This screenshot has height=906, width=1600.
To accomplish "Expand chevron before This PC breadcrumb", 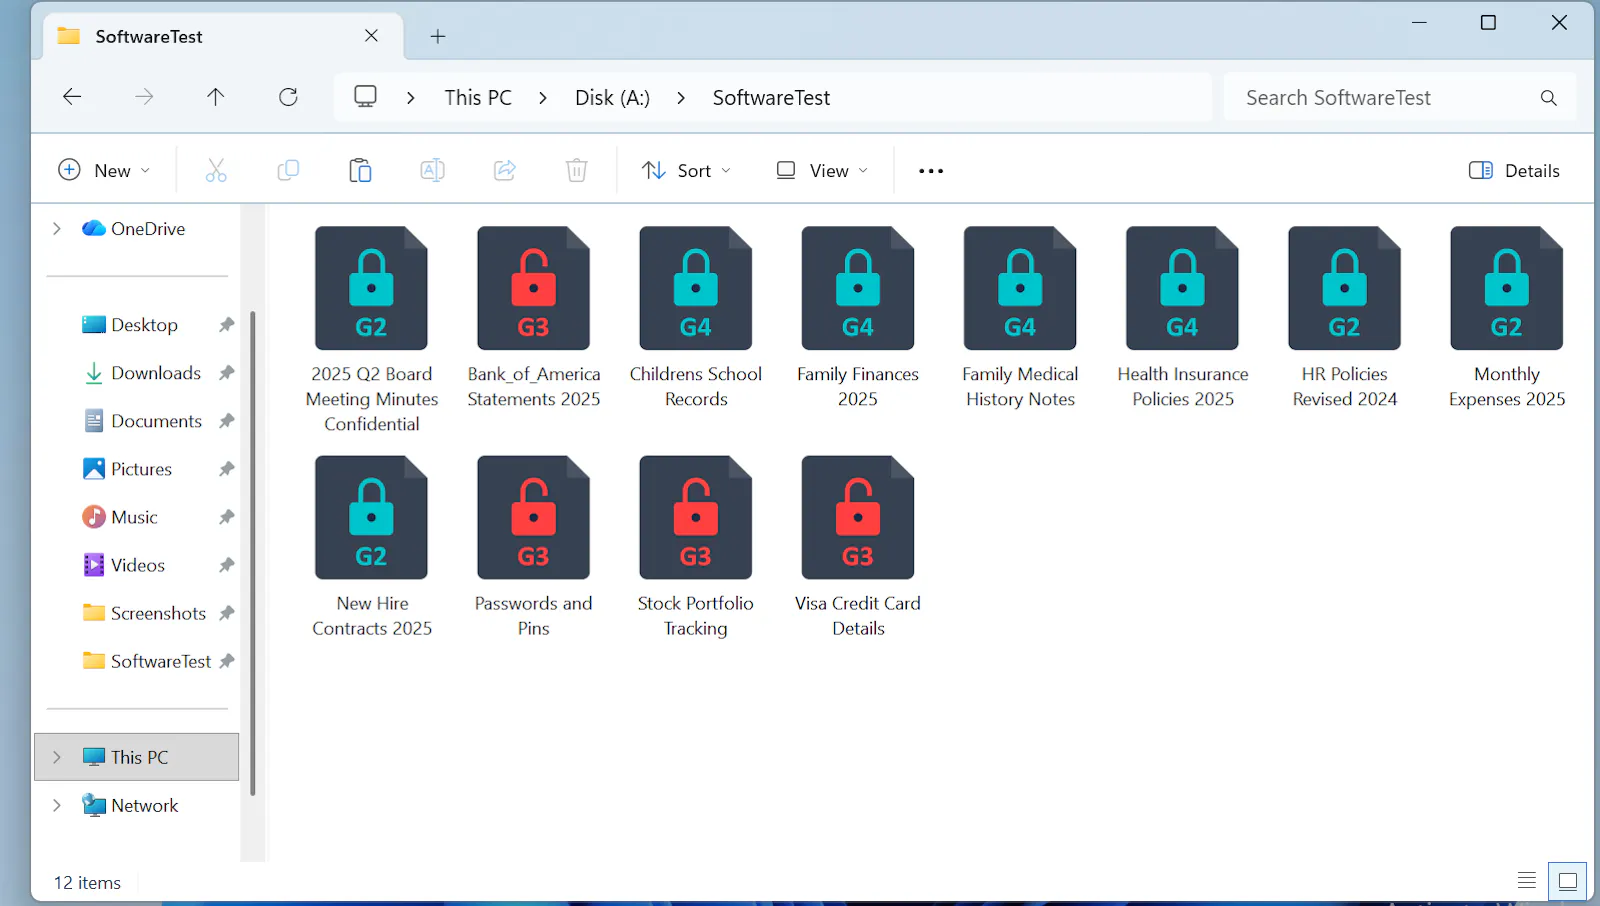I will point(411,98).
